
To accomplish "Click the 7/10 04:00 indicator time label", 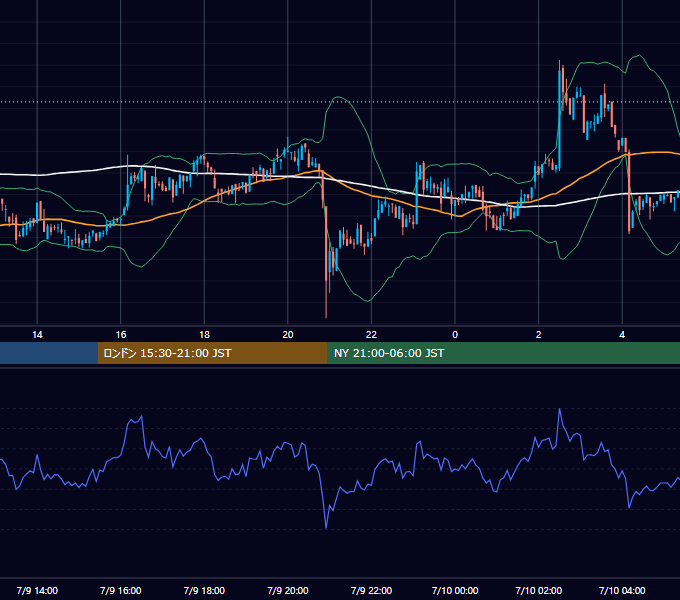I will click(622, 590).
